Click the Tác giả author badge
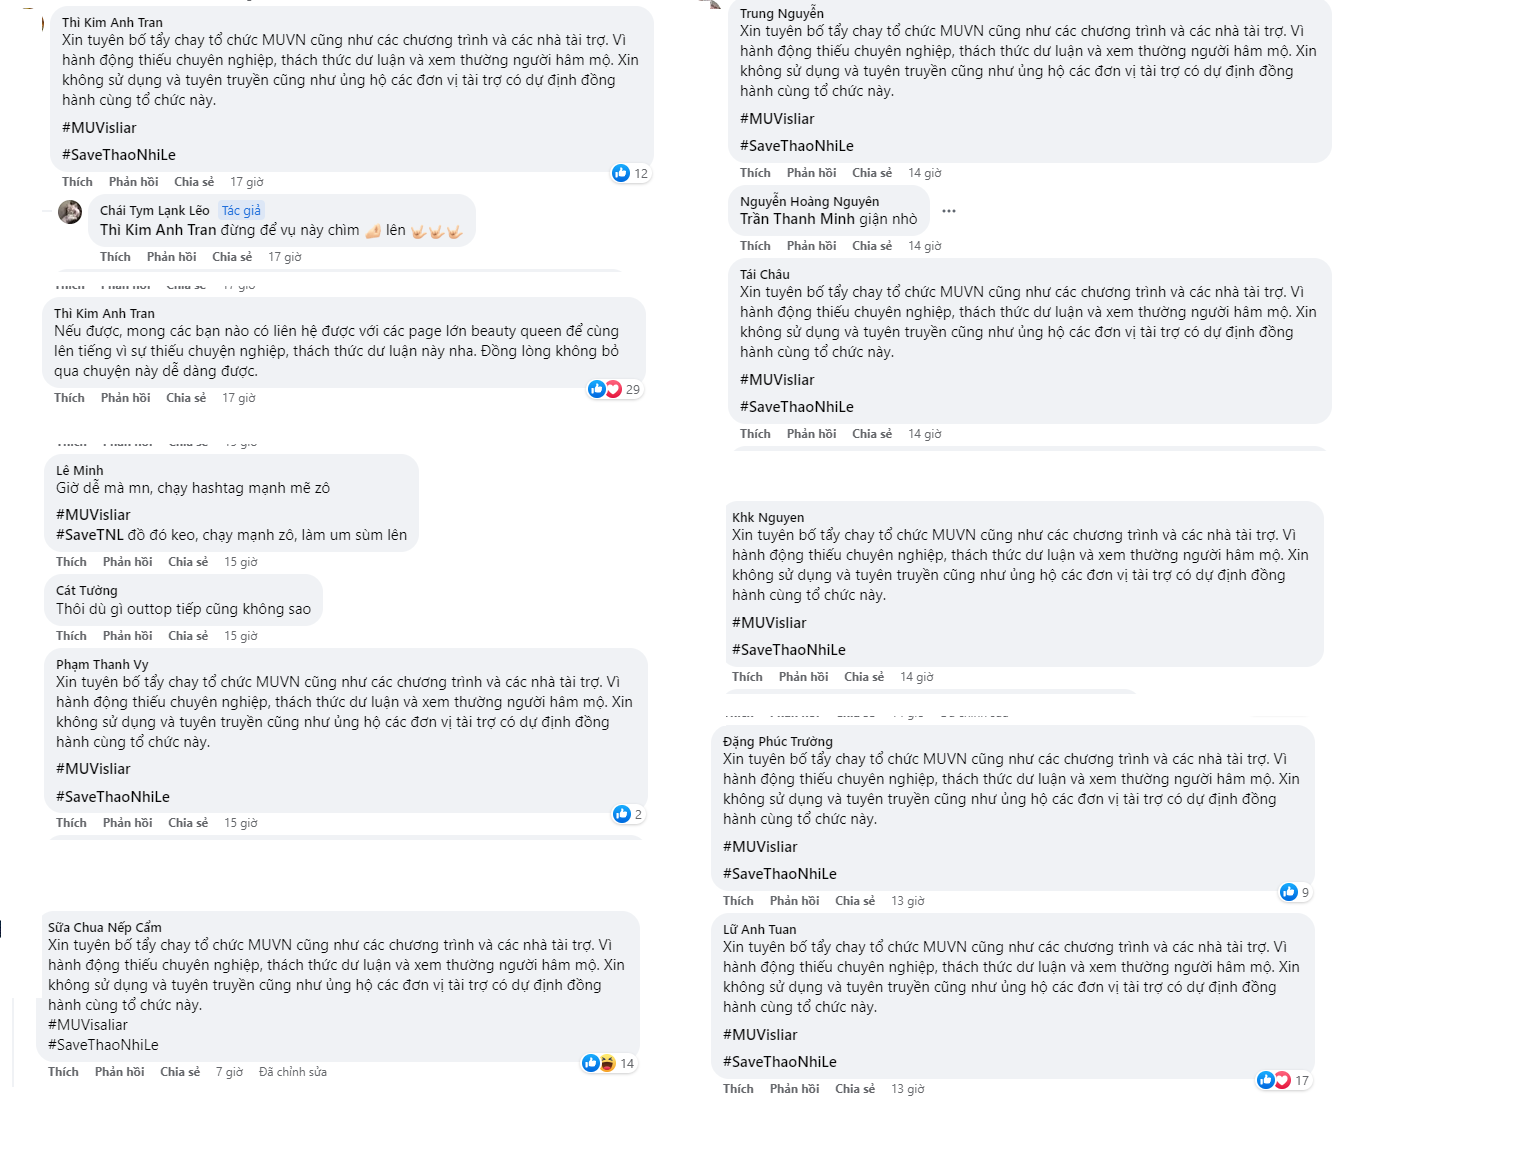 tap(241, 210)
